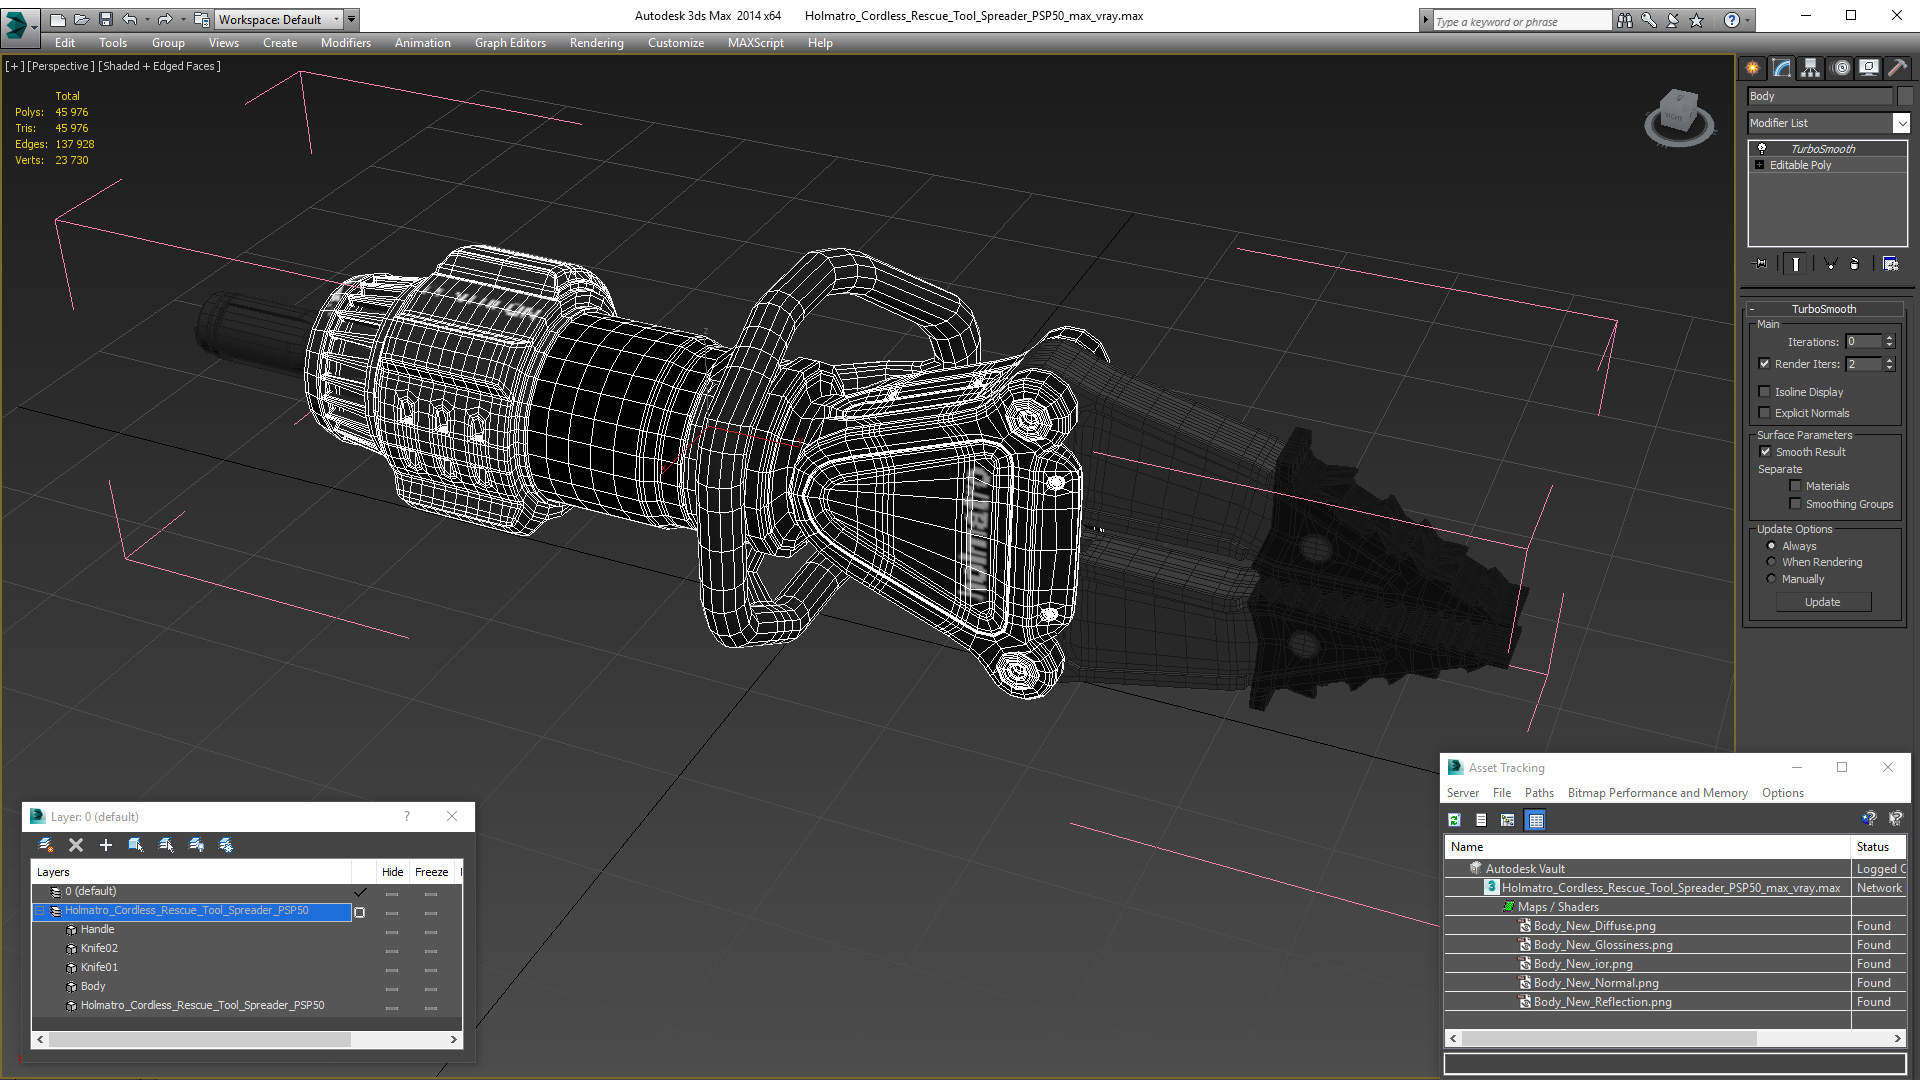Click Configure Modifier Sets icon
1920x1080 pixels.
pyautogui.click(x=1890, y=264)
